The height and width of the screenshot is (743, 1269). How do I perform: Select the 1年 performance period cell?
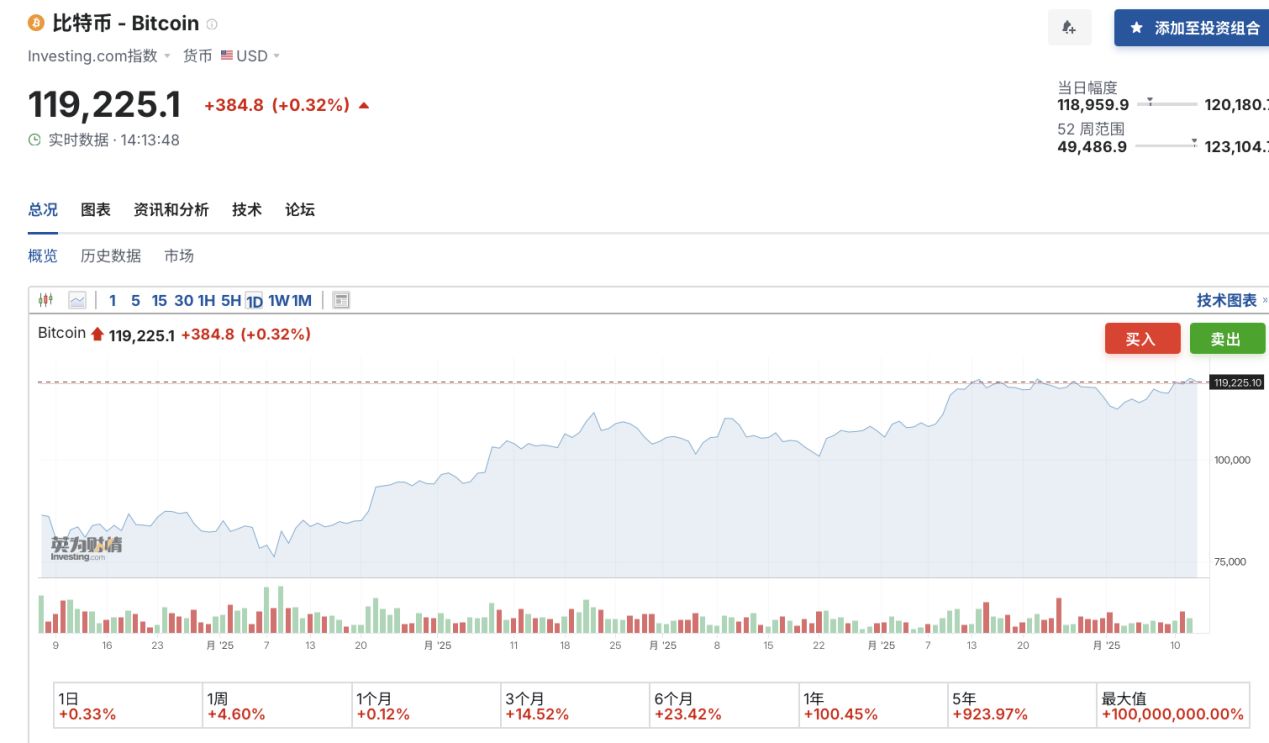pyautogui.click(x=874, y=706)
